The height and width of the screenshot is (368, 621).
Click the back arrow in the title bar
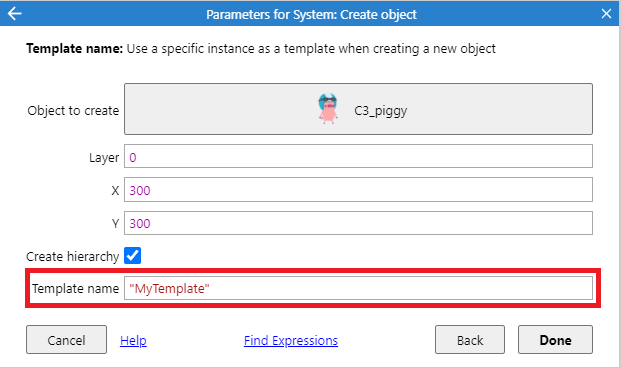(14, 14)
